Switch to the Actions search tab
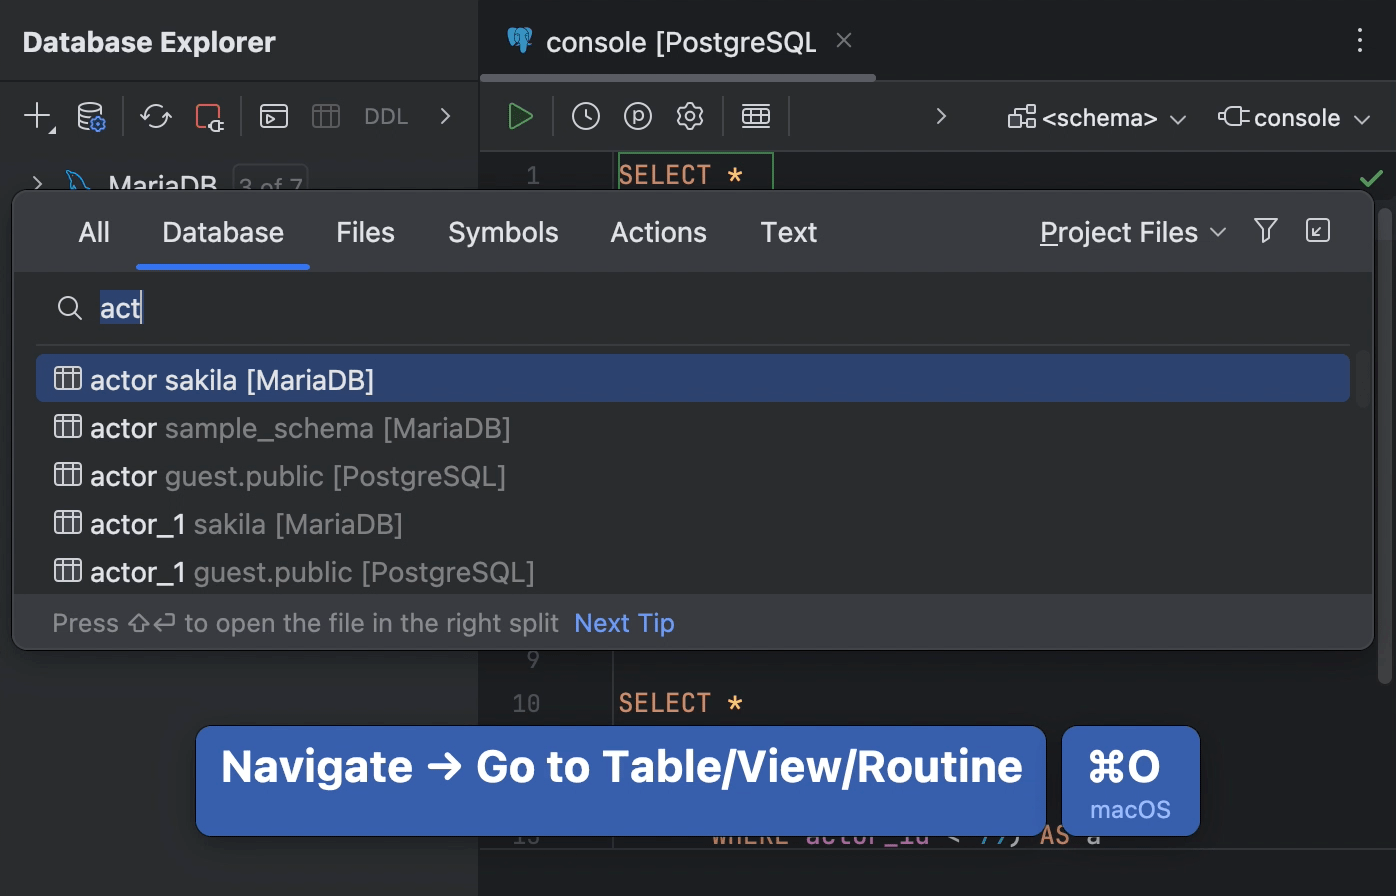Image resolution: width=1396 pixels, height=896 pixels. pyautogui.click(x=658, y=233)
